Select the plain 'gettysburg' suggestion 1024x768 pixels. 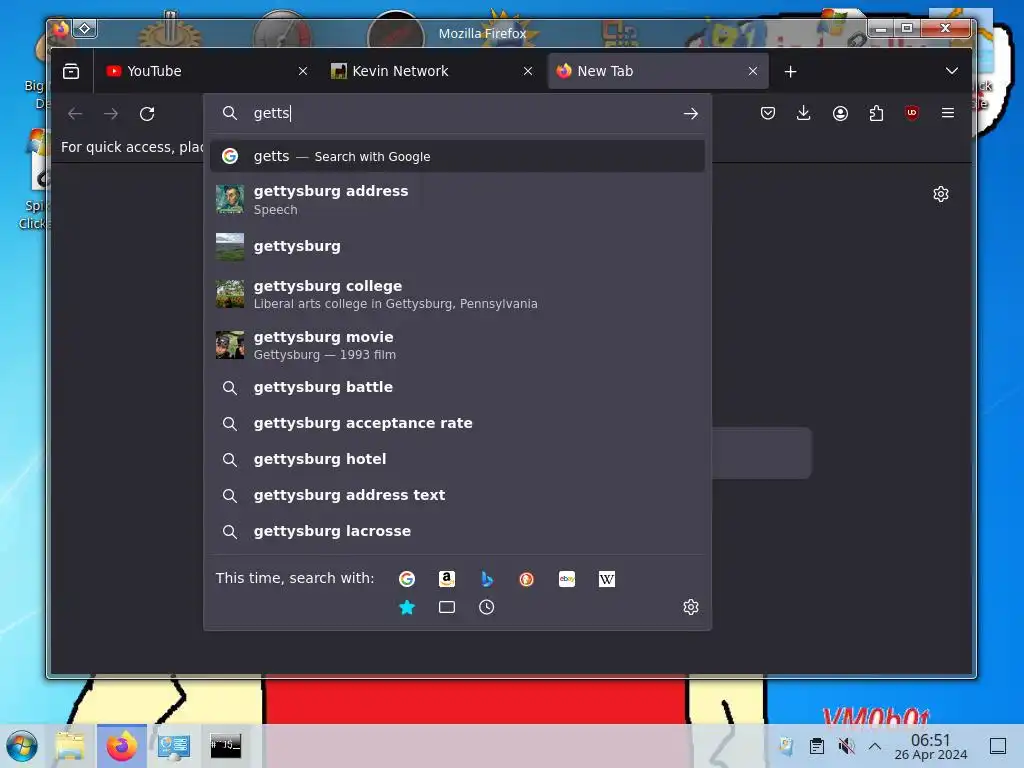point(457,246)
